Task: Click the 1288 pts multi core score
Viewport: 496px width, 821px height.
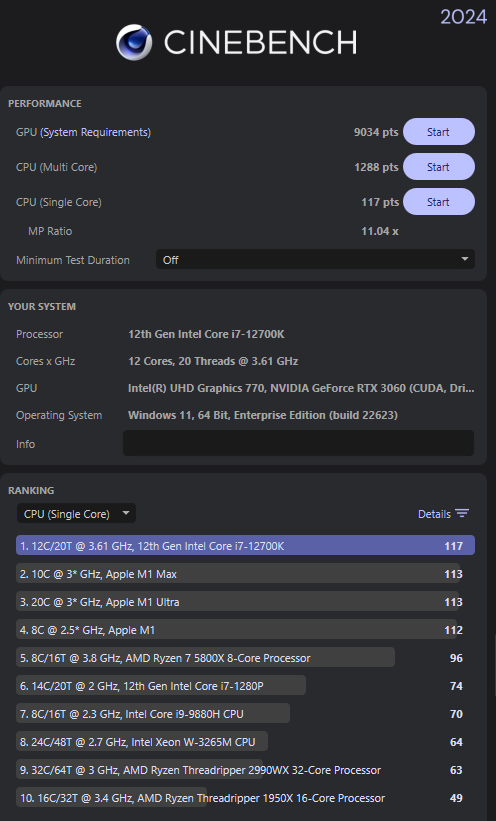Action: (376, 167)
